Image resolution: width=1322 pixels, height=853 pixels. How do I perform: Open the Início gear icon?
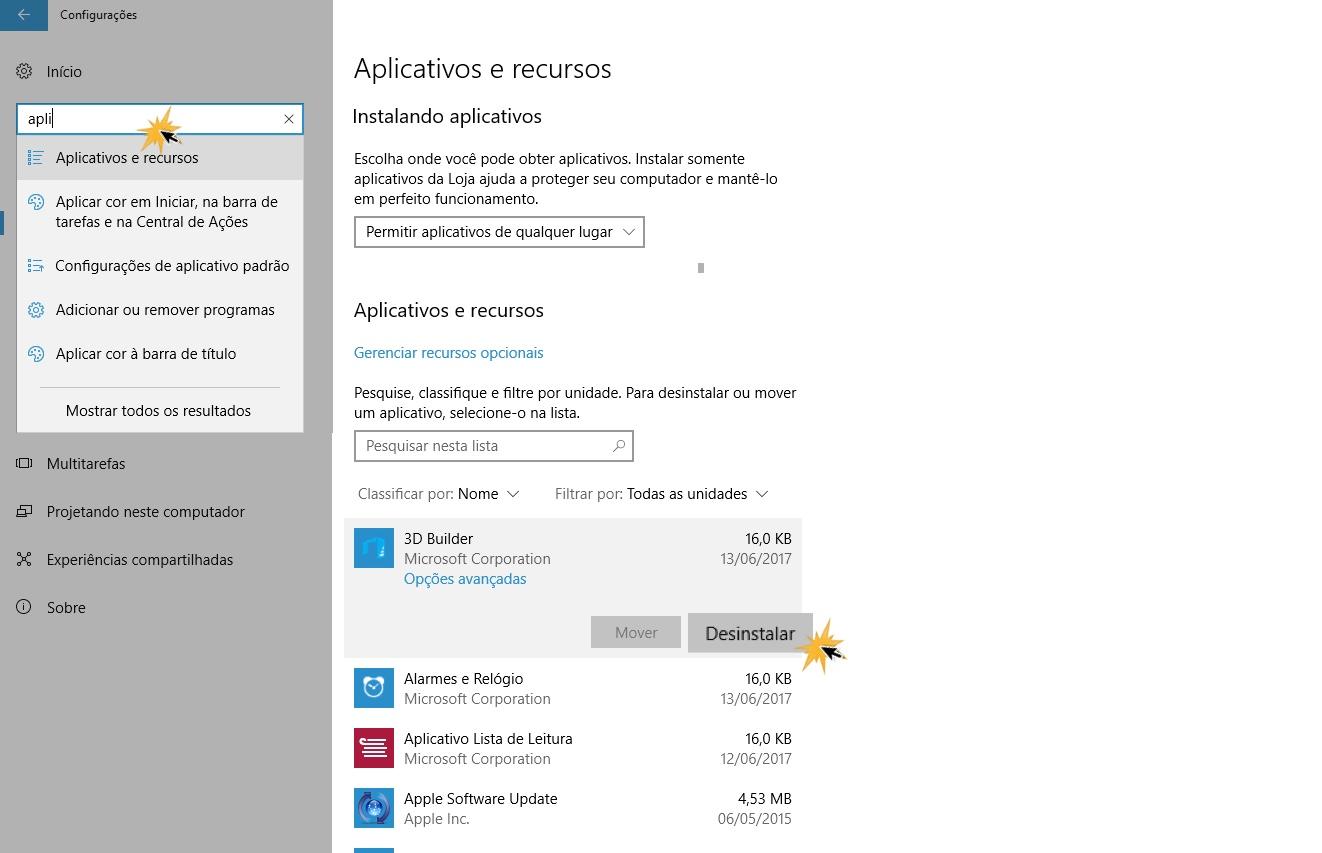click(24, 72)
